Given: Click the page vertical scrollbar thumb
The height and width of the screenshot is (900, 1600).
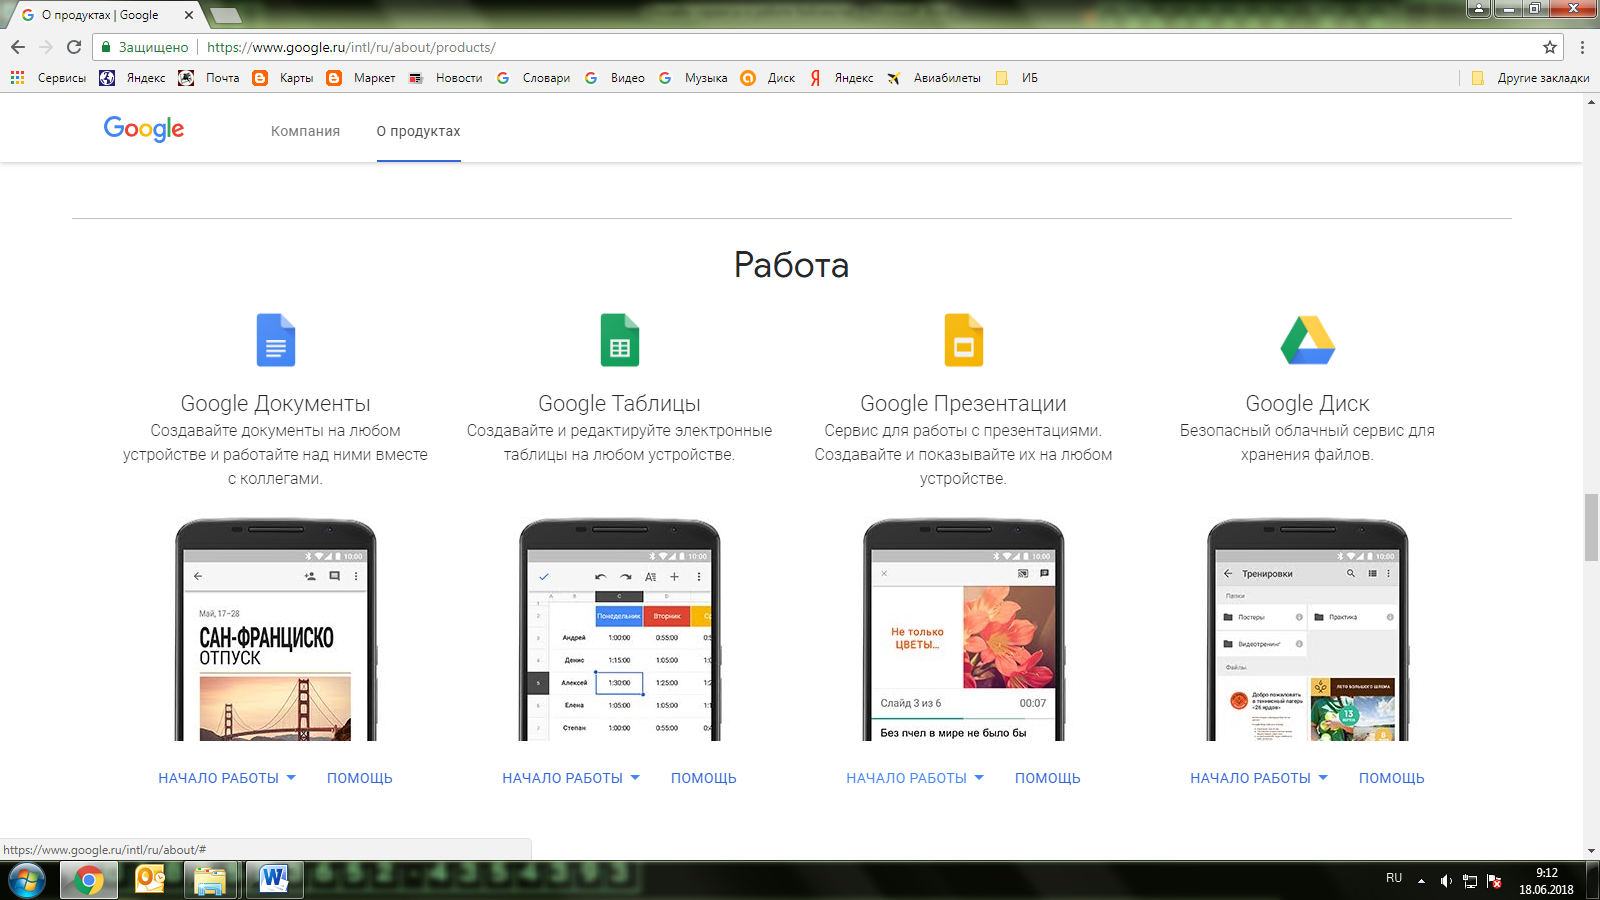Looking at the screenshot, I should coord(1591,527).
